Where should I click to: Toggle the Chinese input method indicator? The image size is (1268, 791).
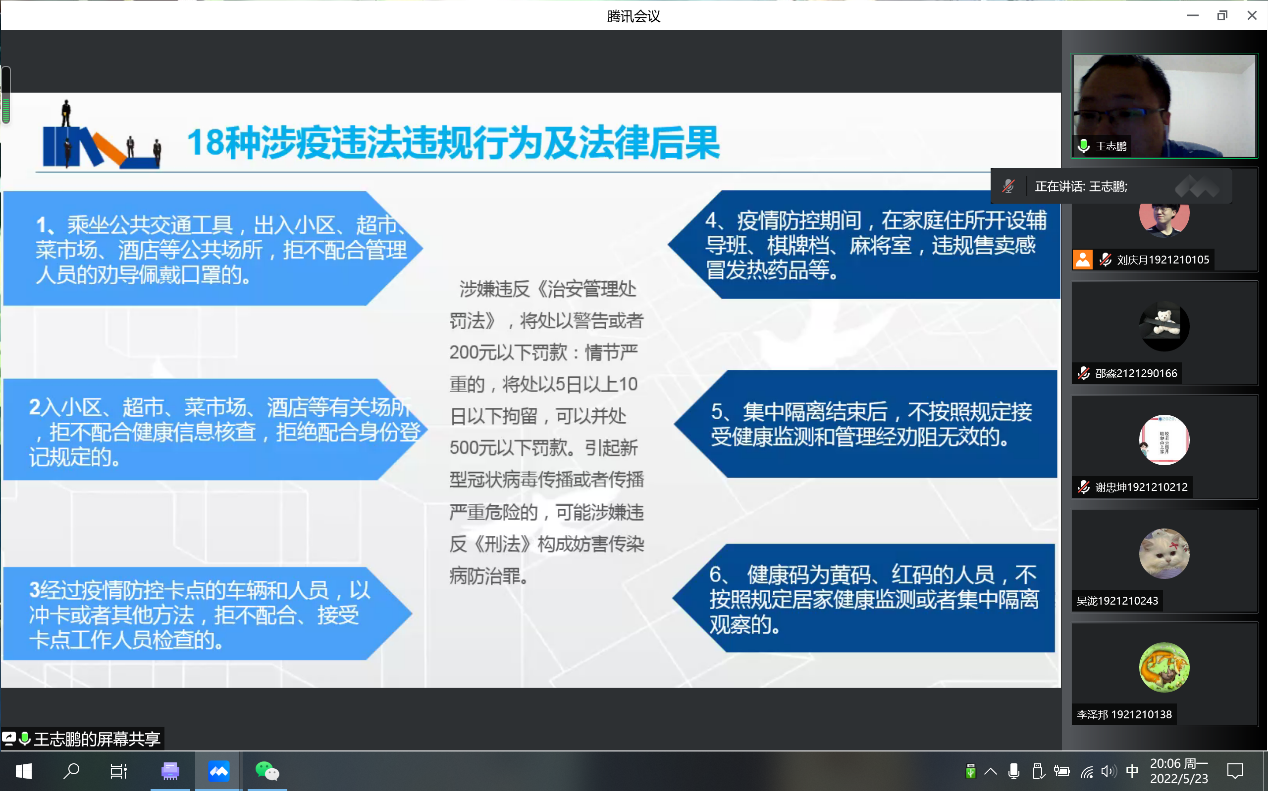1132,771
